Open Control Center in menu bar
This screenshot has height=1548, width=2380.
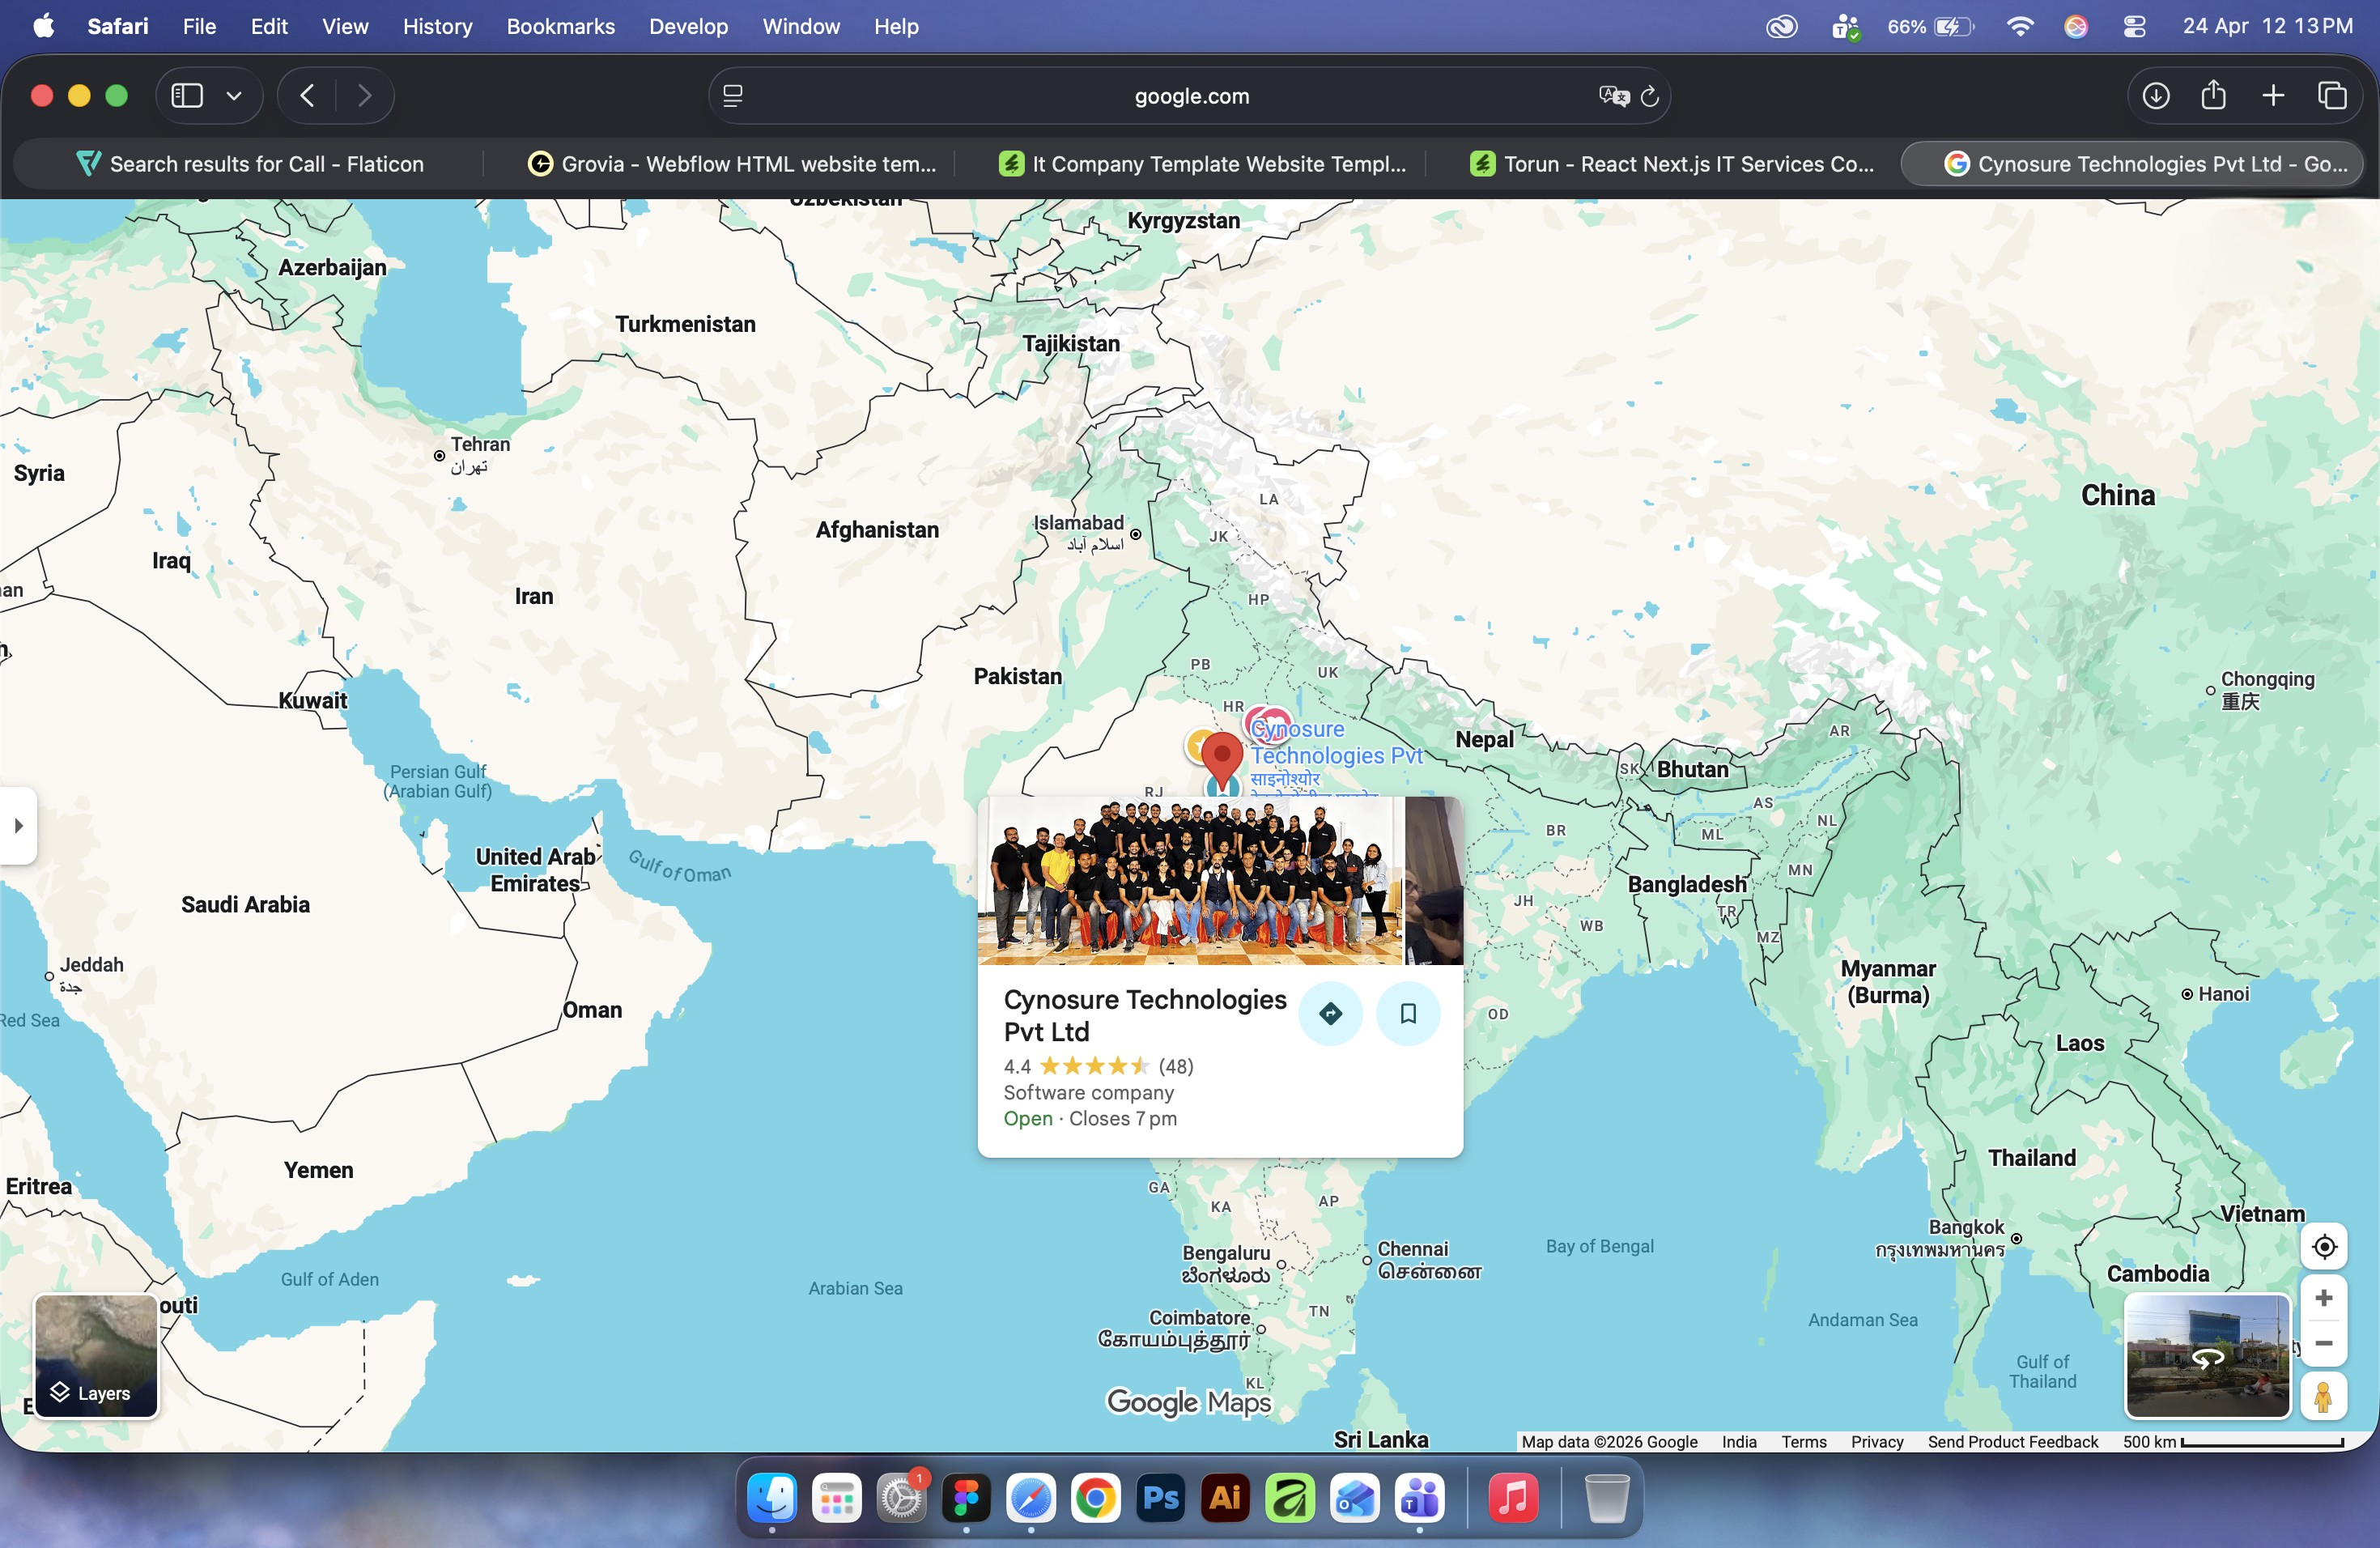tap(2134, 27)
